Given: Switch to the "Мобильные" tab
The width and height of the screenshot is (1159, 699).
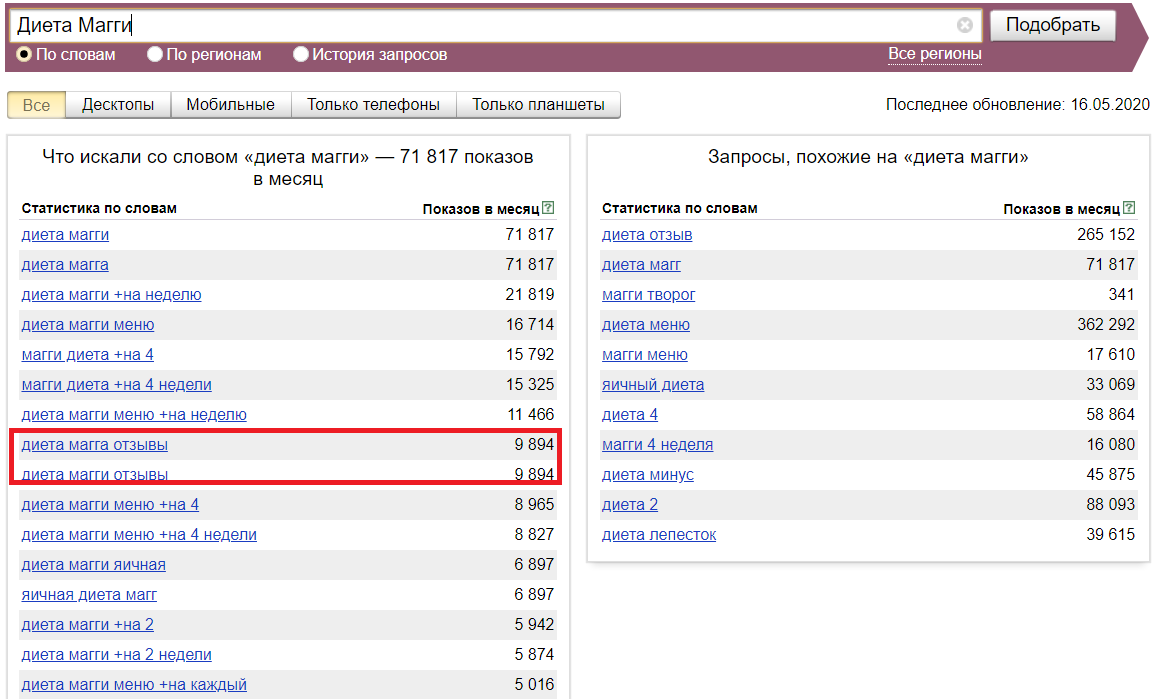Looking at the screenshot, I should tap(232, 104).
